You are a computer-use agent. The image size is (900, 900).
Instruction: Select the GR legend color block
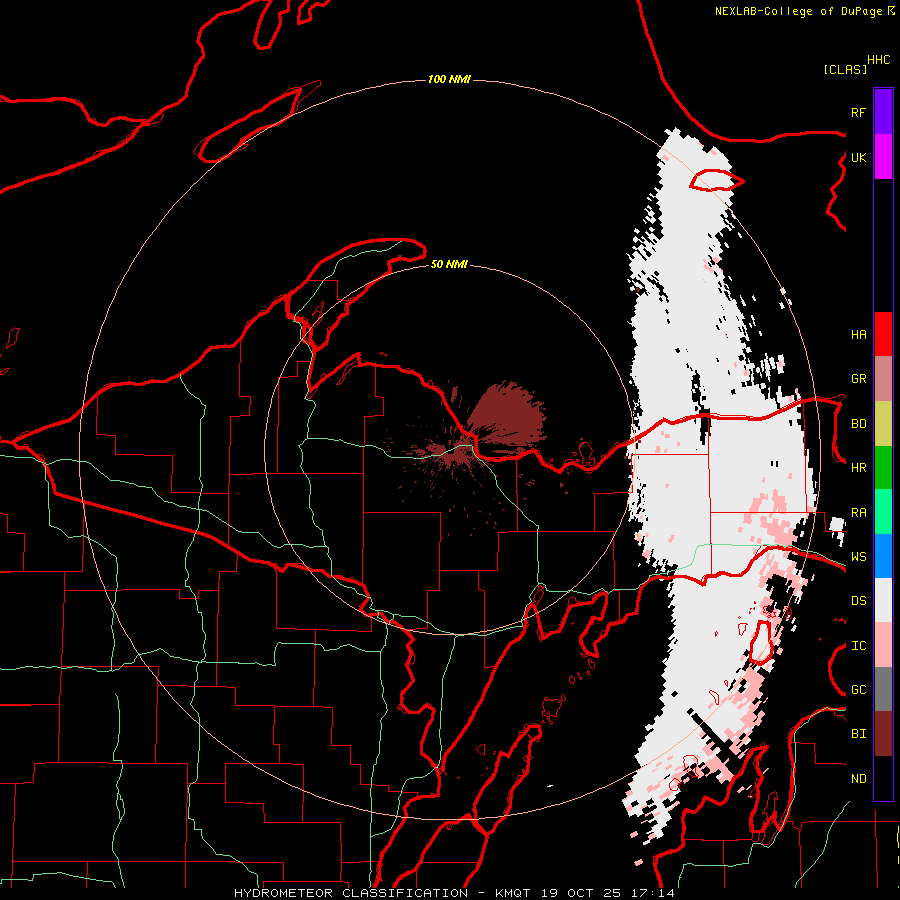(883, 379)
